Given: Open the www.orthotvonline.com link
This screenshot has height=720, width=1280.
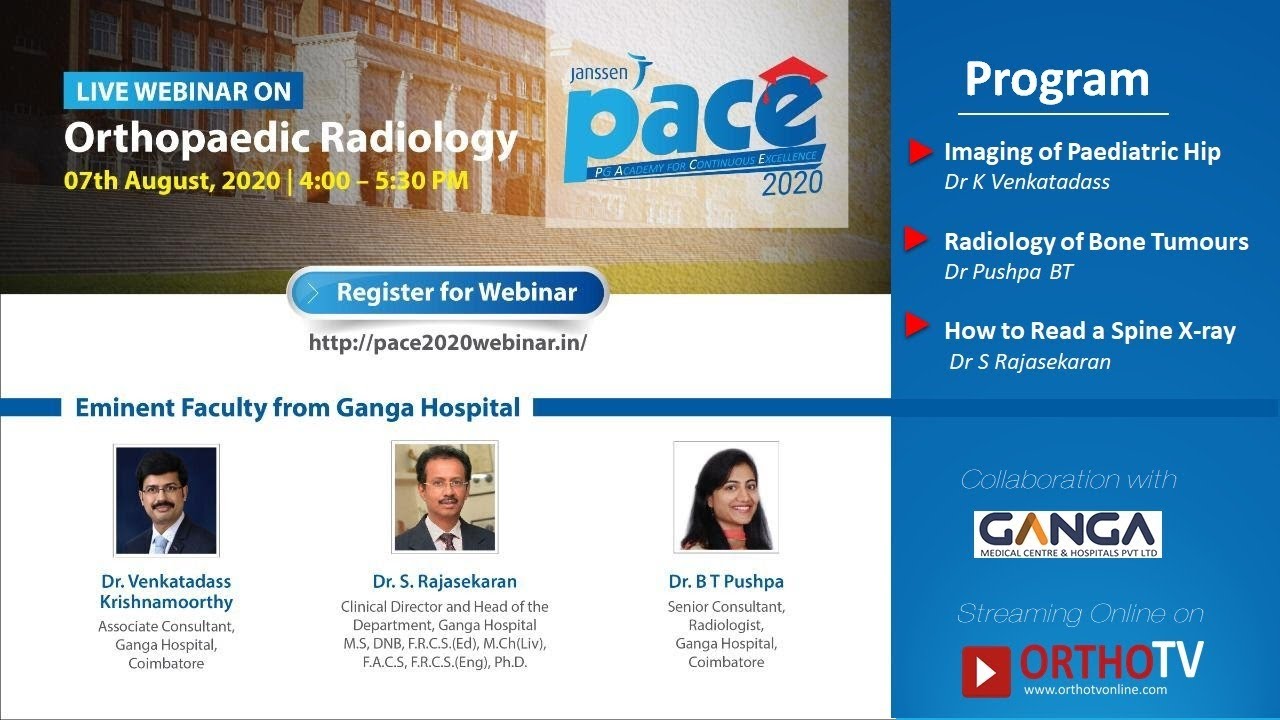Looking at the screenshot, I should [x=1095, y=690].
